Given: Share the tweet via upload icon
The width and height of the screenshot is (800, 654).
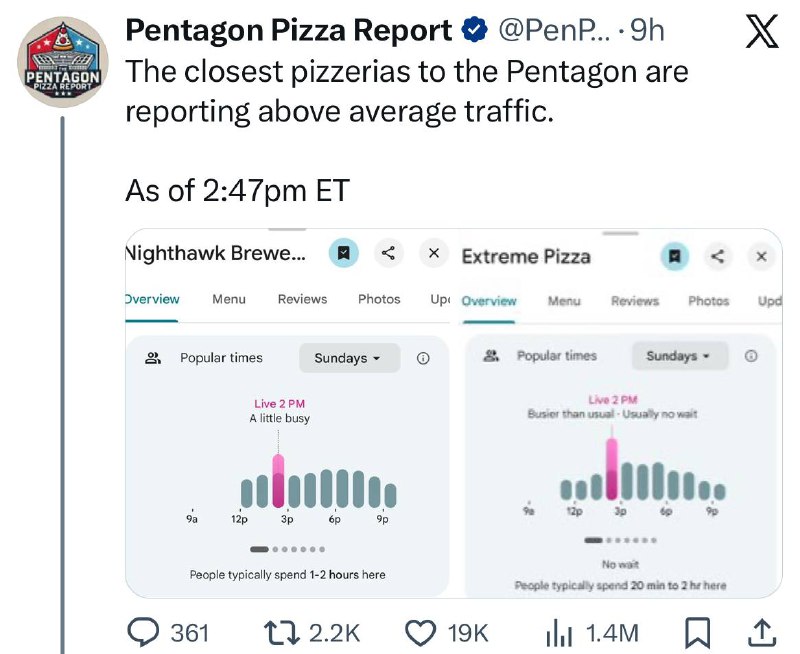Looking at the screenshot, I should point(760,632).
